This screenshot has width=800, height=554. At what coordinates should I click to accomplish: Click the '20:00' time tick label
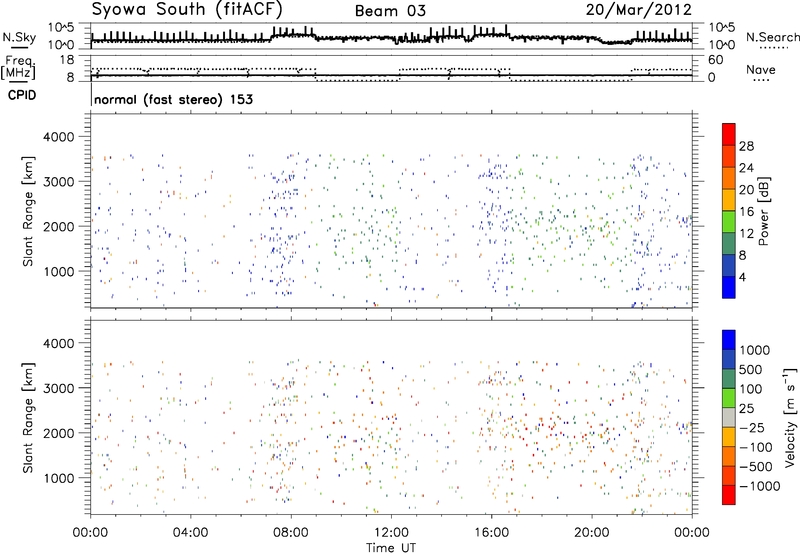[591, 533]
